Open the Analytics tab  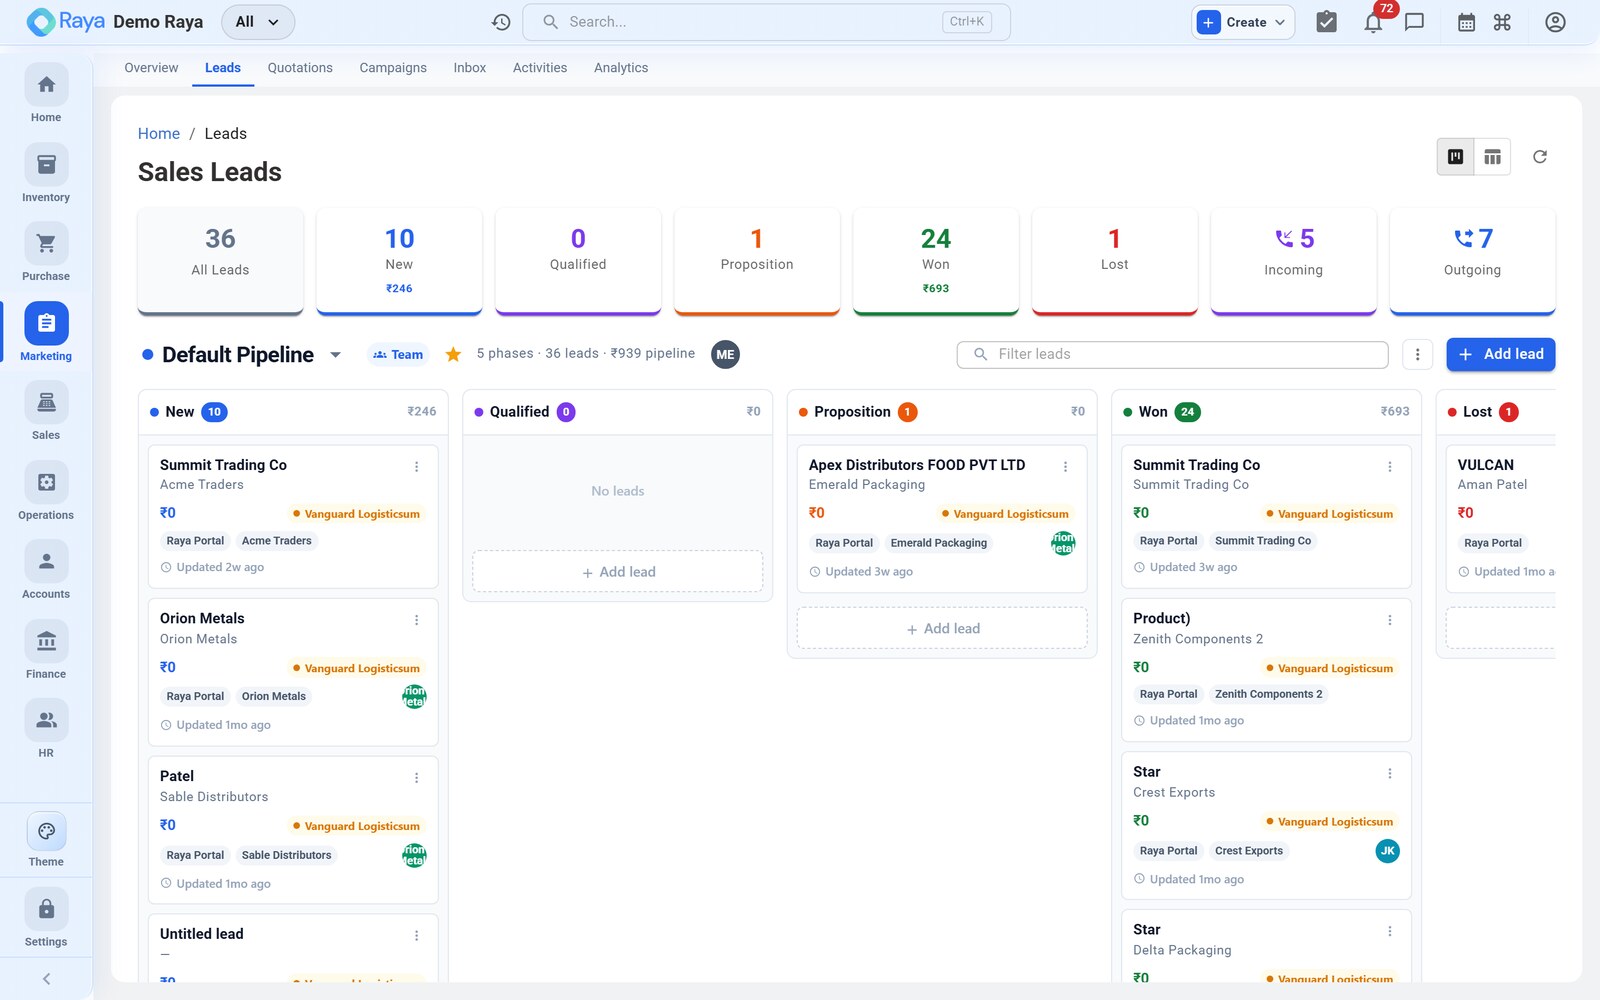(621, 68)
